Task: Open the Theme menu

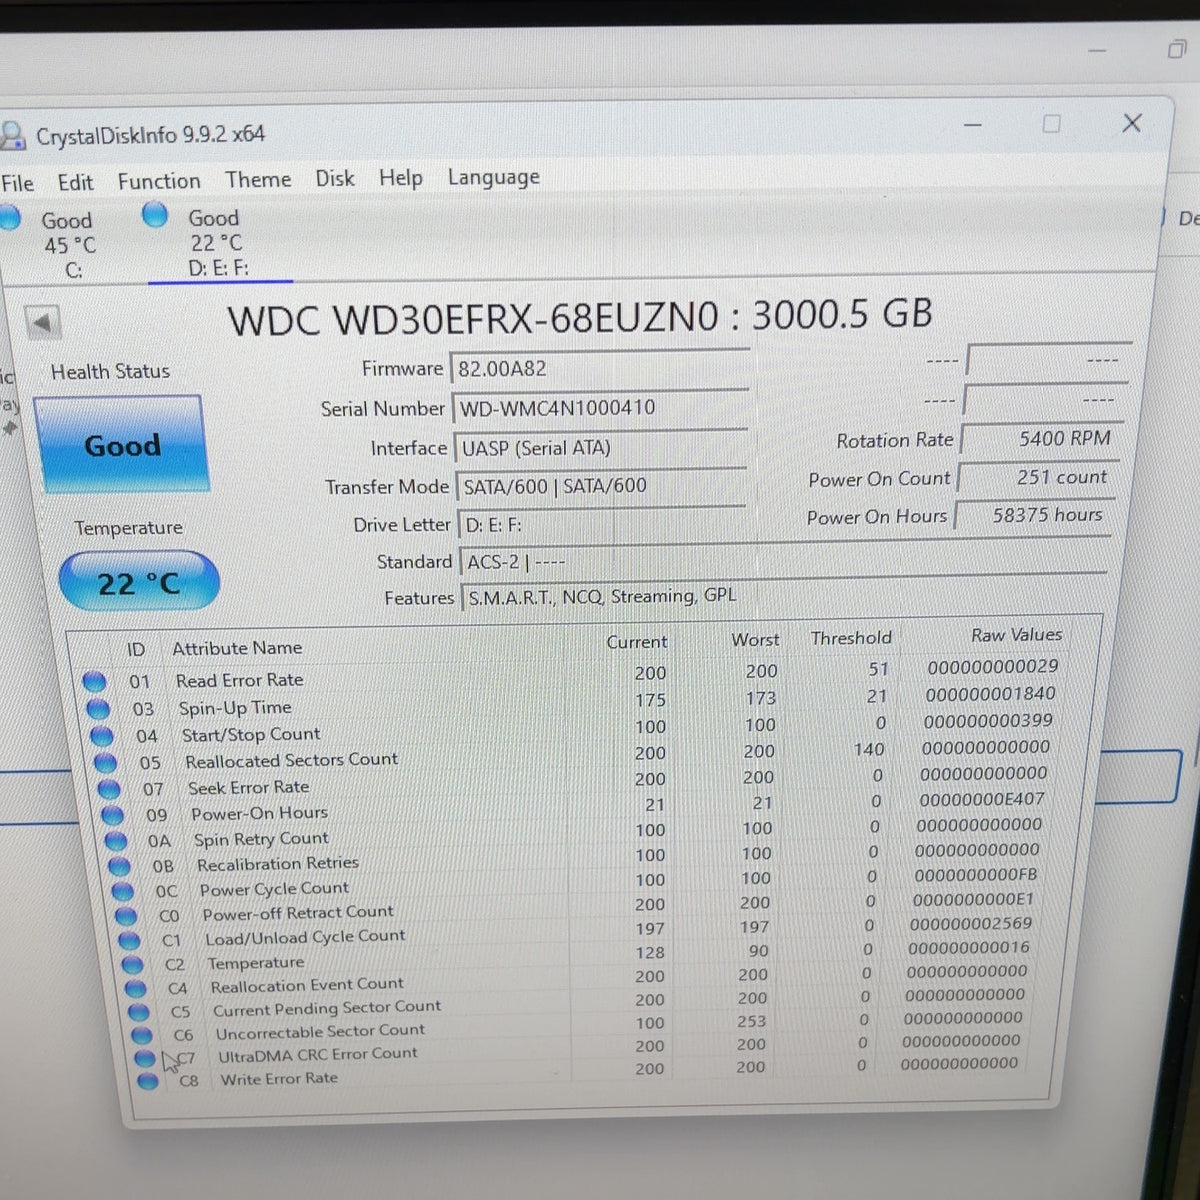Action: pyautogui.click(x=258, y=180)
